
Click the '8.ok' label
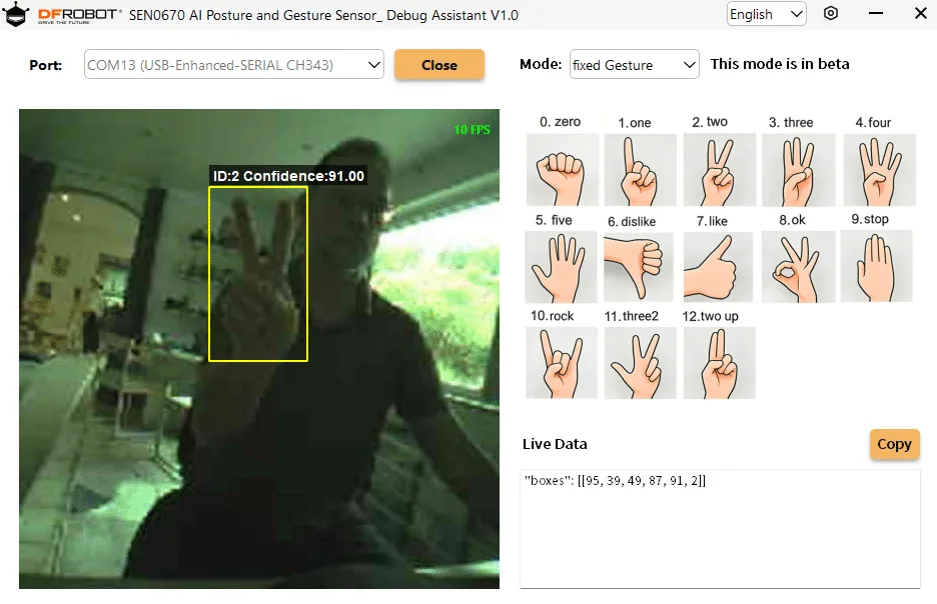pos(792,220)
